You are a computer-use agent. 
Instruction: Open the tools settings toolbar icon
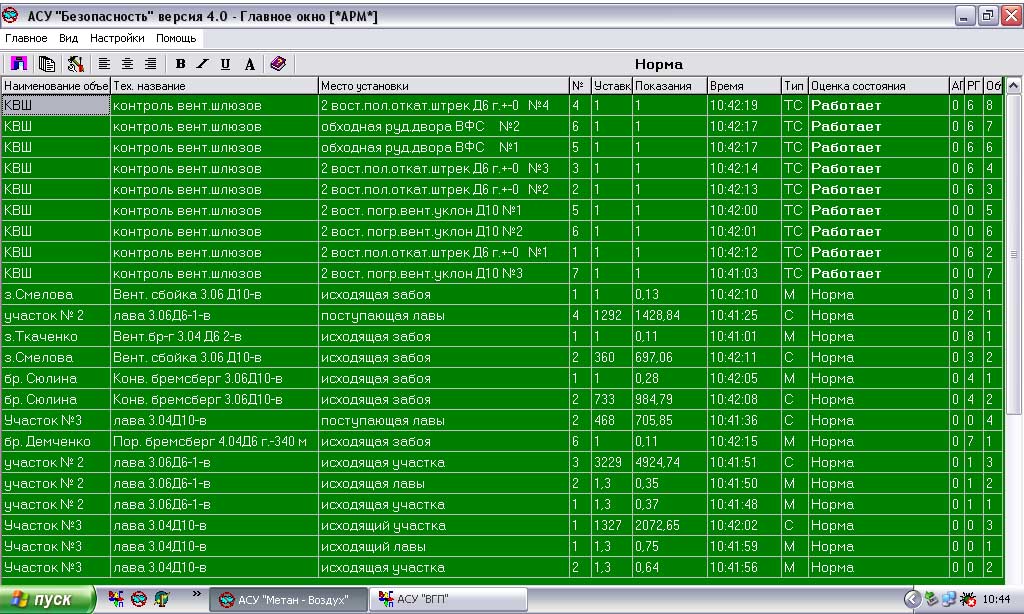pos(75,64)
